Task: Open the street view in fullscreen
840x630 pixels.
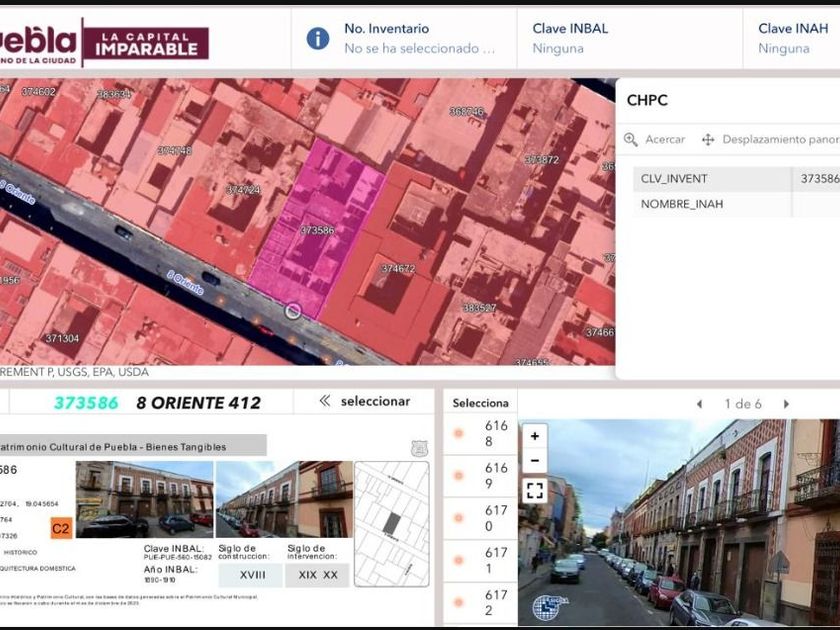Action: click(x=535, y=490)
